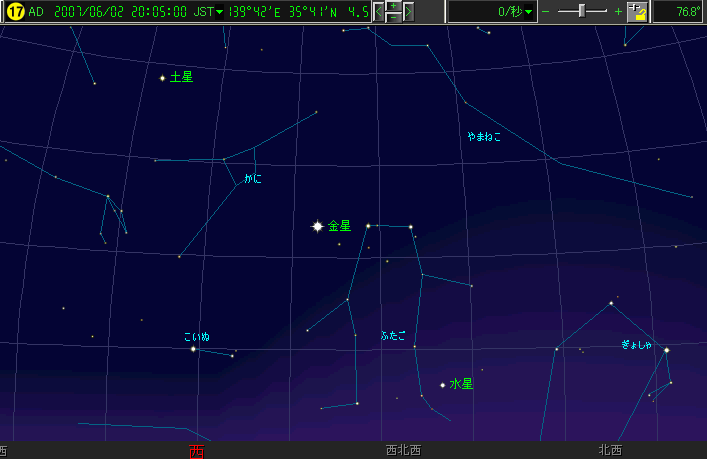This screenshot has width=707, height=459.
Task: Toggle the field-of-view lock icon
Action: (638, 12)
